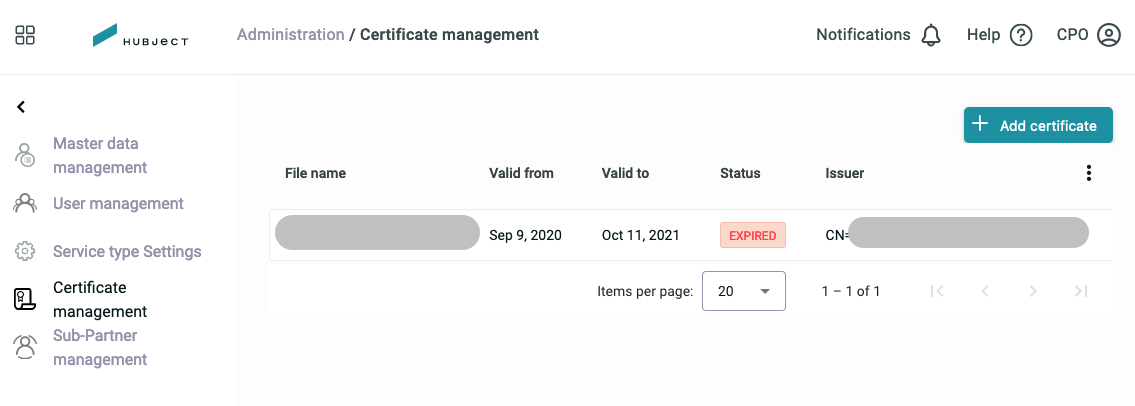The image size is (1135, 406).
Task: Click the Add certificate button
Action: (x=1038, y=125)
